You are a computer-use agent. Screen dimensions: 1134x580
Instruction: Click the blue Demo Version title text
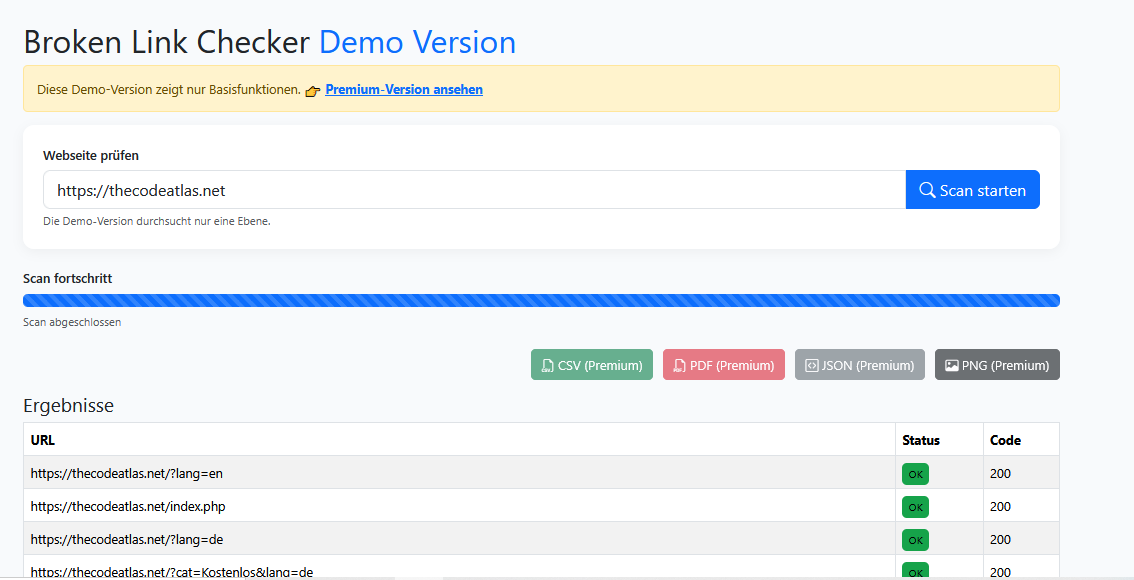point(417,42)
